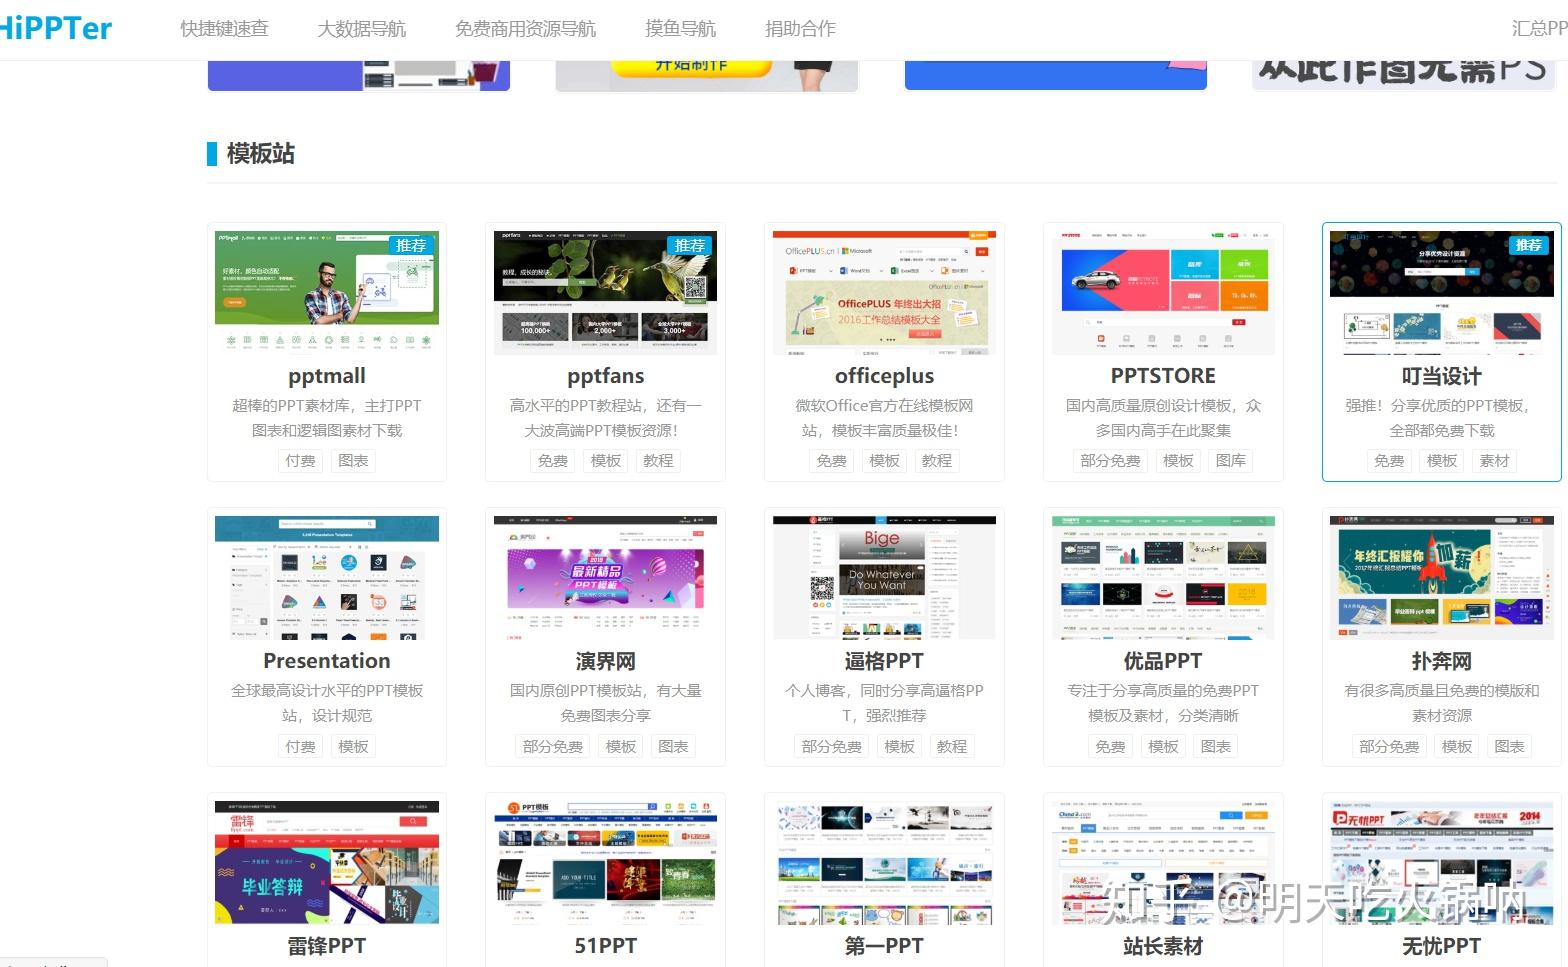Open the 演界网 site thumbnail
Screen dimensions: 1568x967
605,577
